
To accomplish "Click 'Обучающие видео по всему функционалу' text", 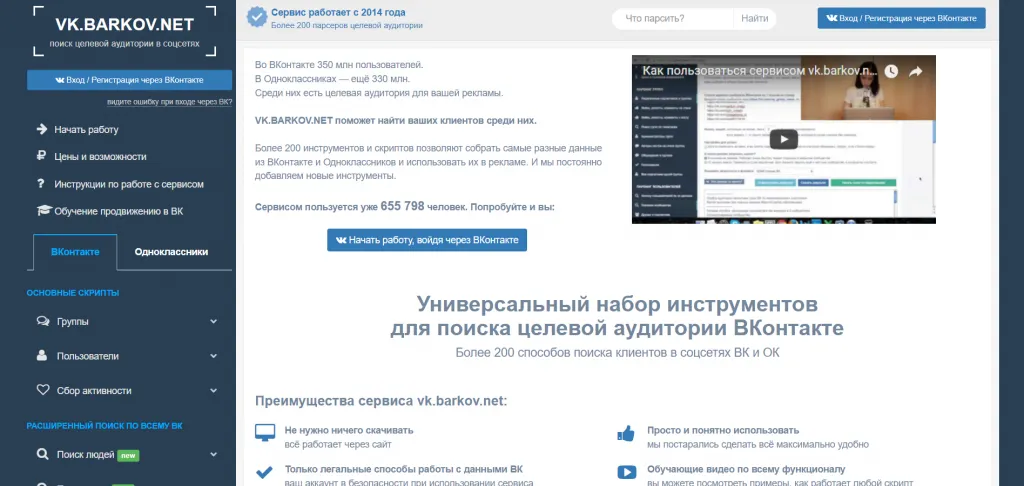I will point(746,469).
